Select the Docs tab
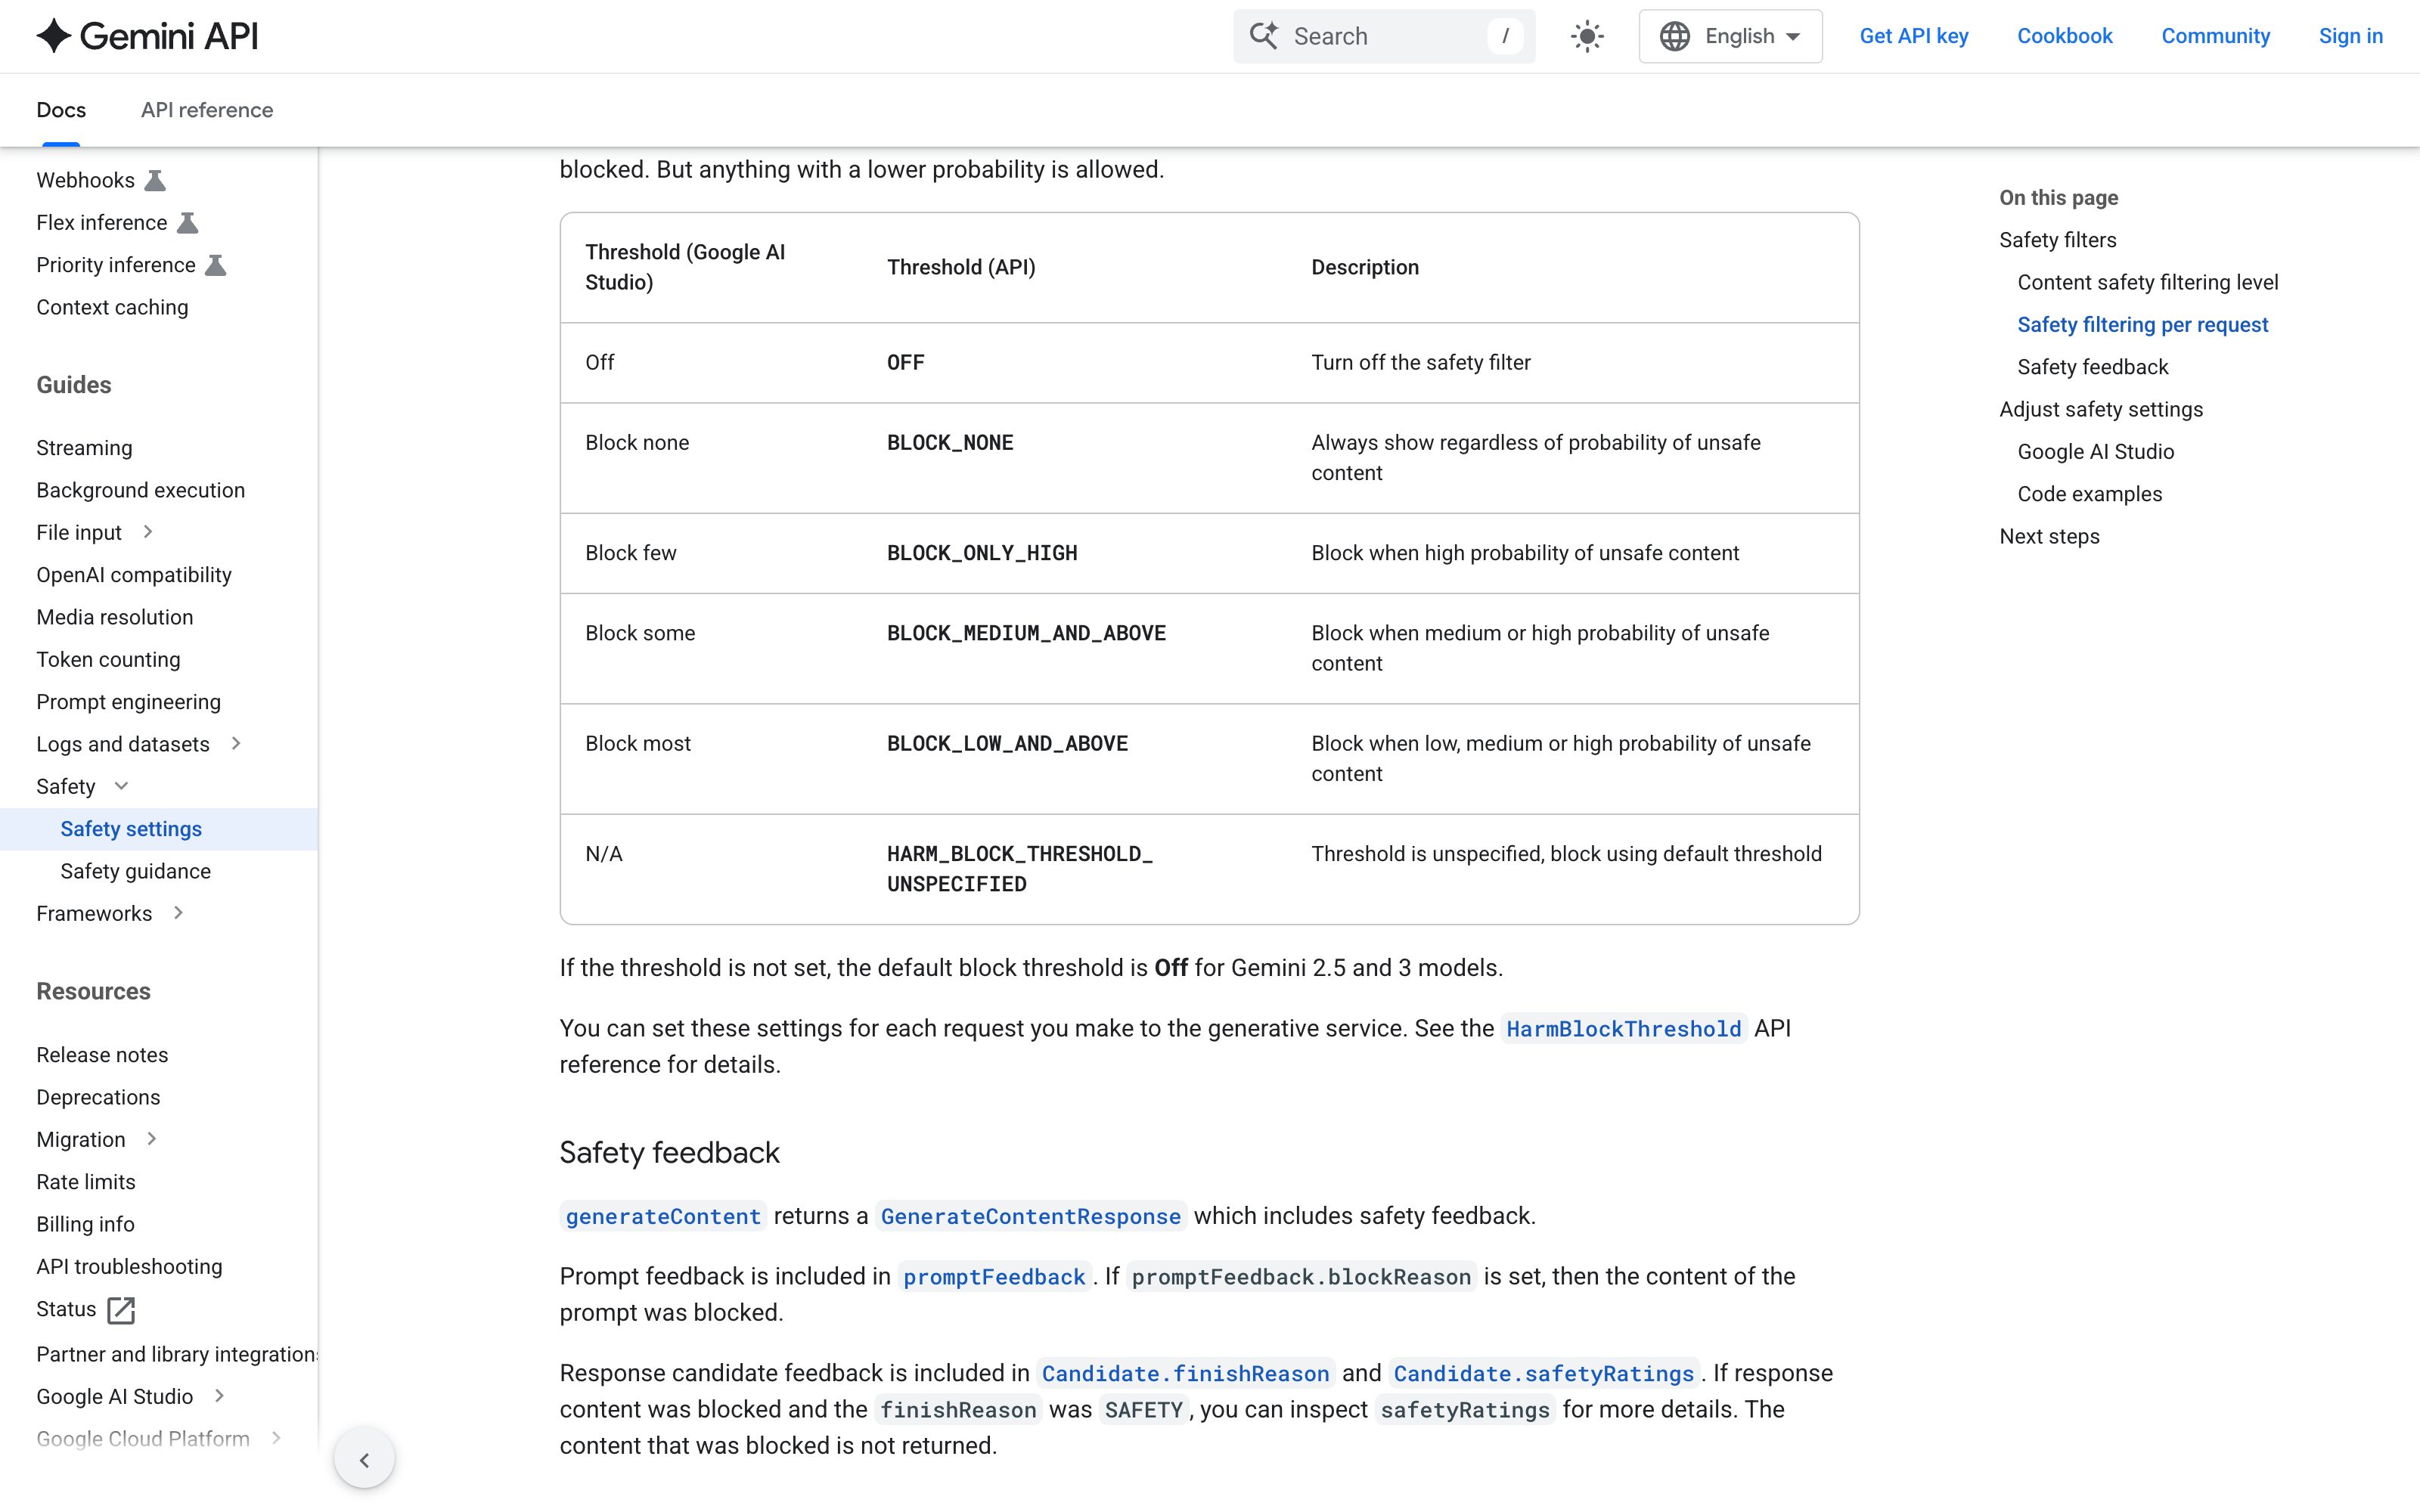This screenshot has height=1512, width=2420. click(61, 110)
